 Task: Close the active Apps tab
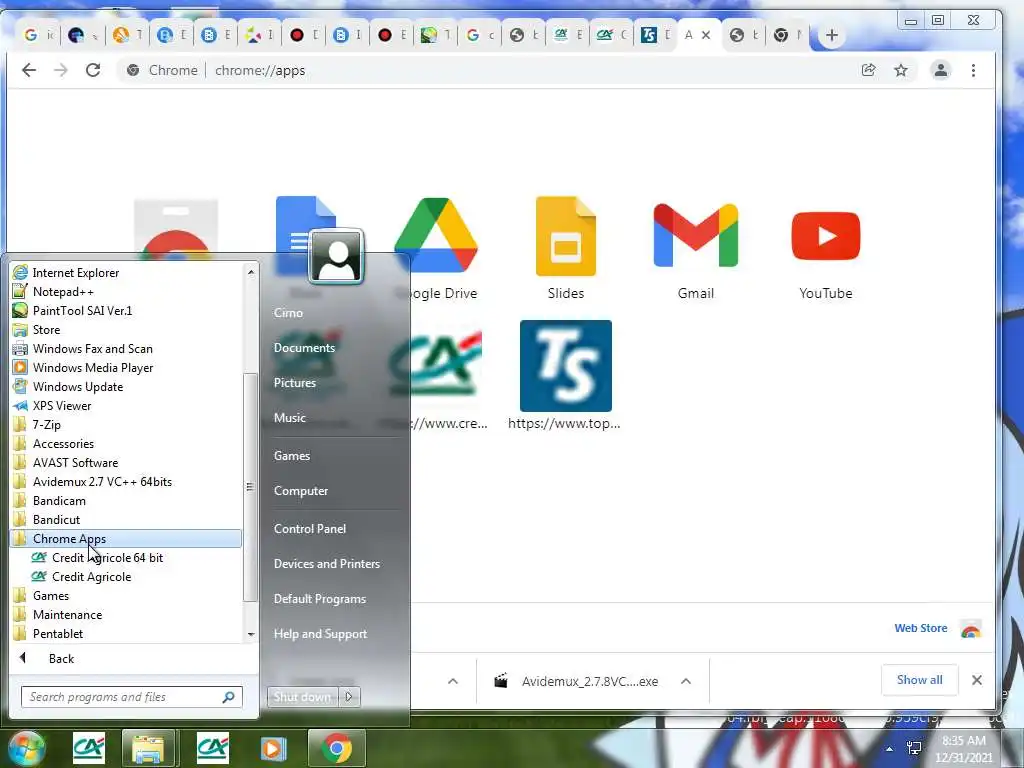click(706, 35)
